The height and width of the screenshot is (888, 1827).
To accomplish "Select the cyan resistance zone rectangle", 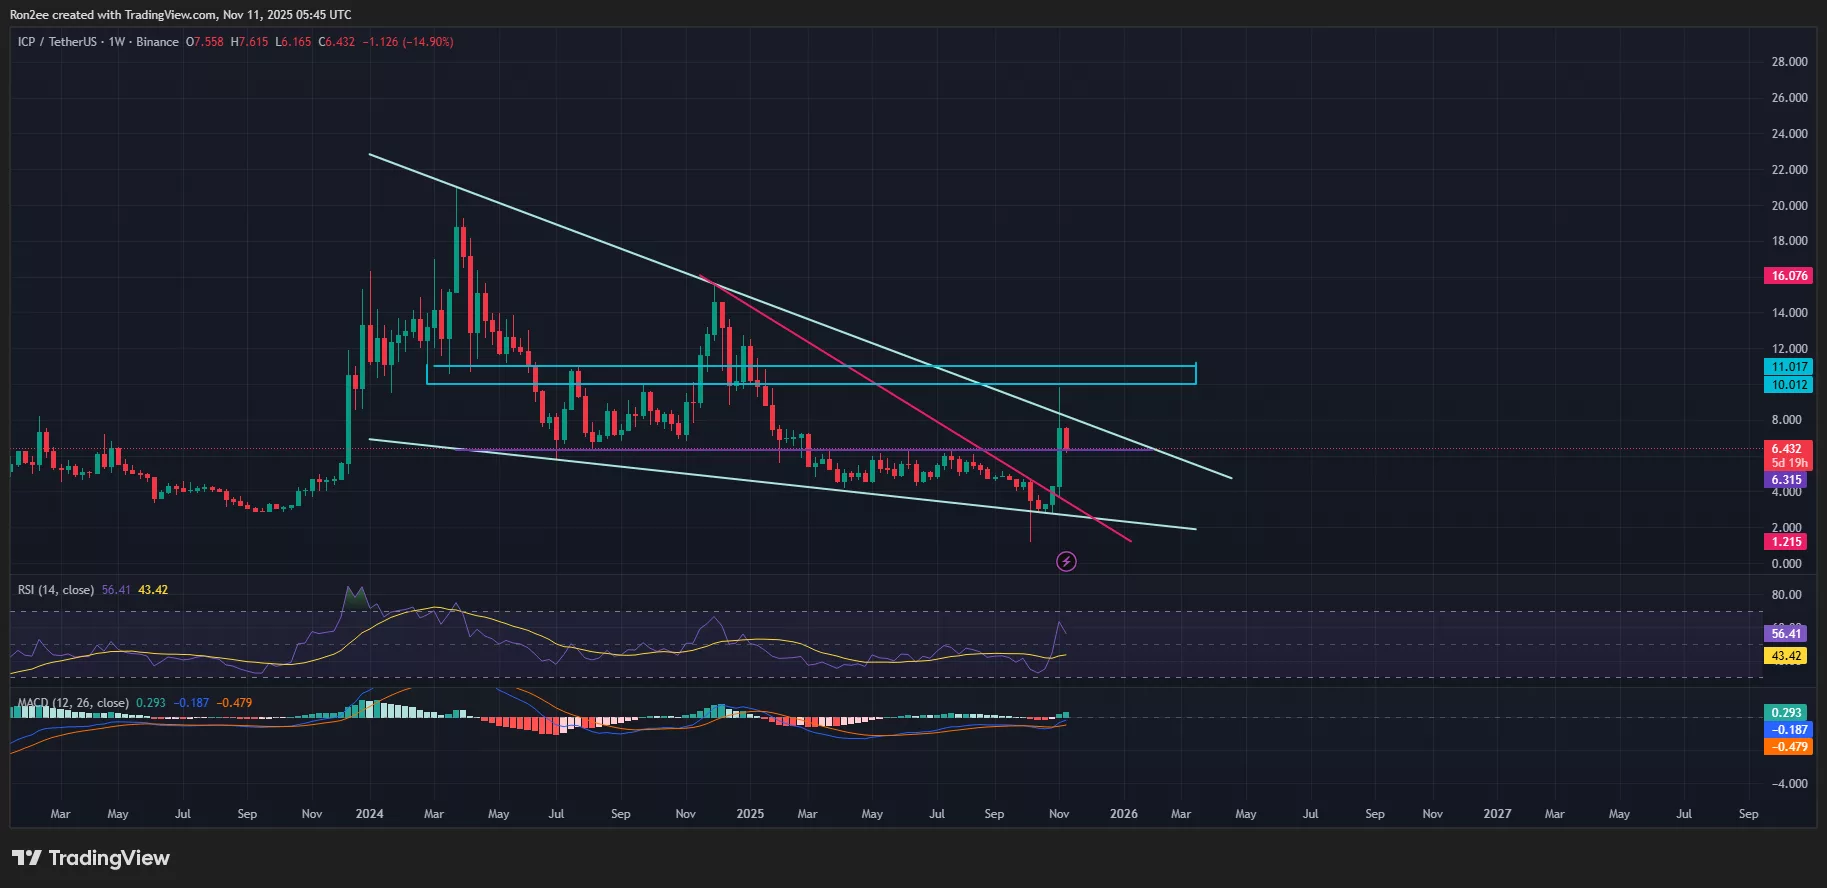I will pyautogui.click(x=811, y=375).
